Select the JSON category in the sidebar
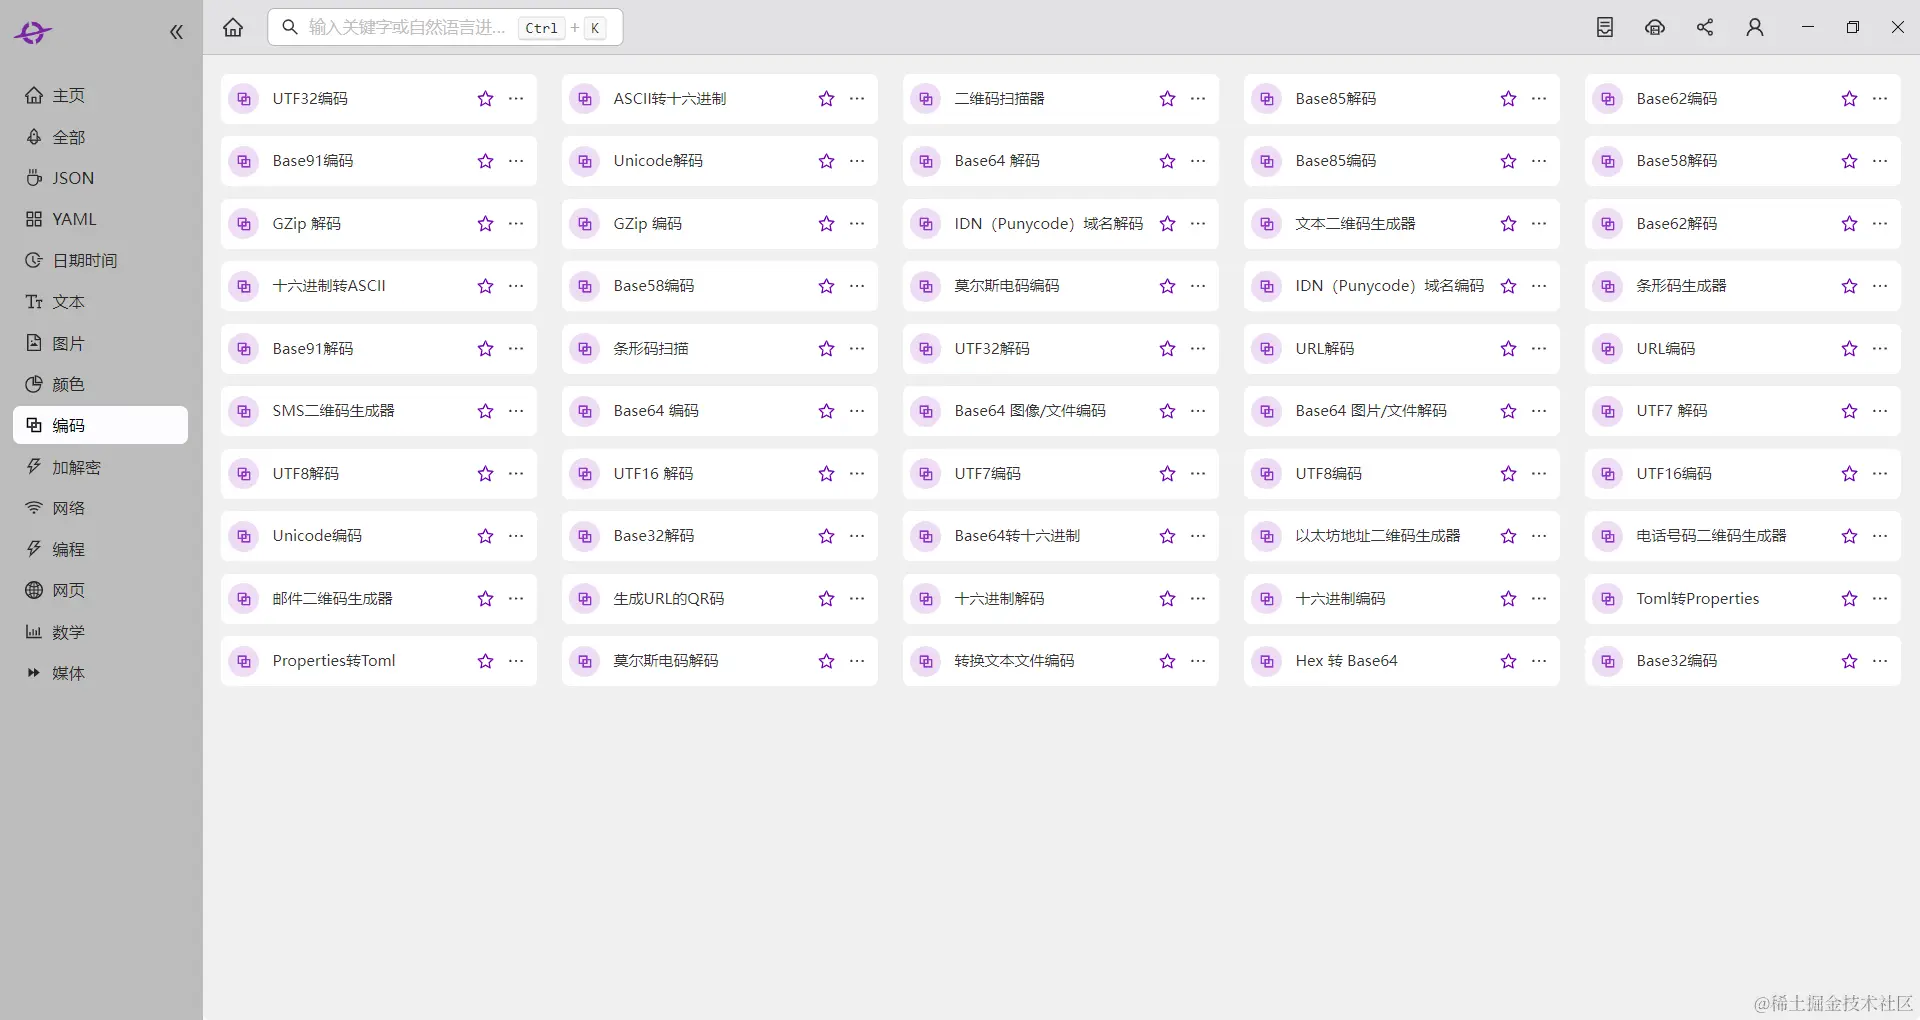 72,178
